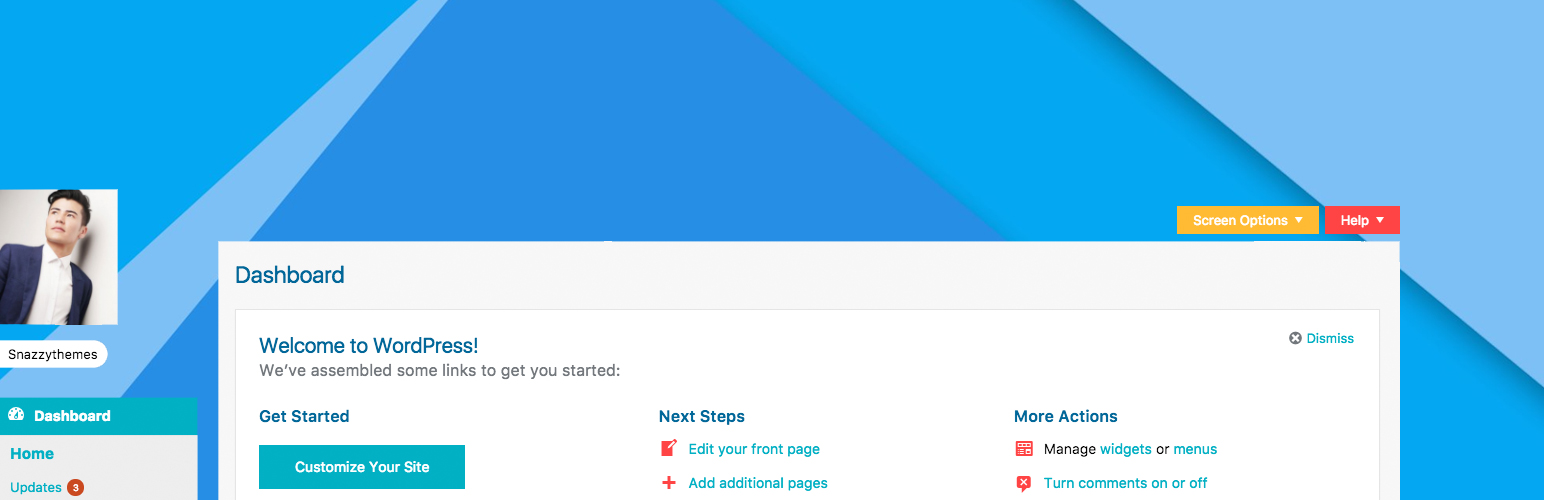Screen dimensions: 1544x500
Task: Click the Dashboard gauge icon in sidebar
Action: 16,415
